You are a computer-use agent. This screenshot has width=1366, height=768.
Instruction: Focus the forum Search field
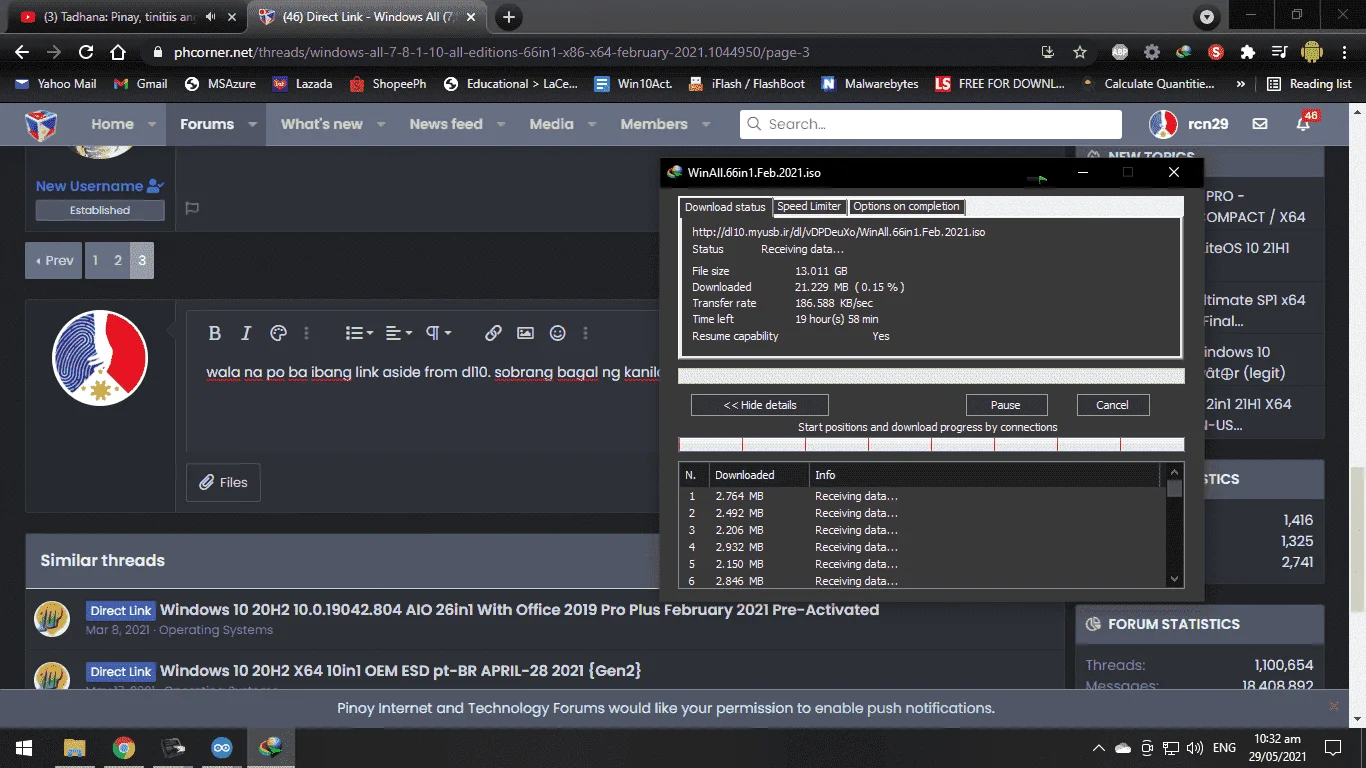[931, 124]
